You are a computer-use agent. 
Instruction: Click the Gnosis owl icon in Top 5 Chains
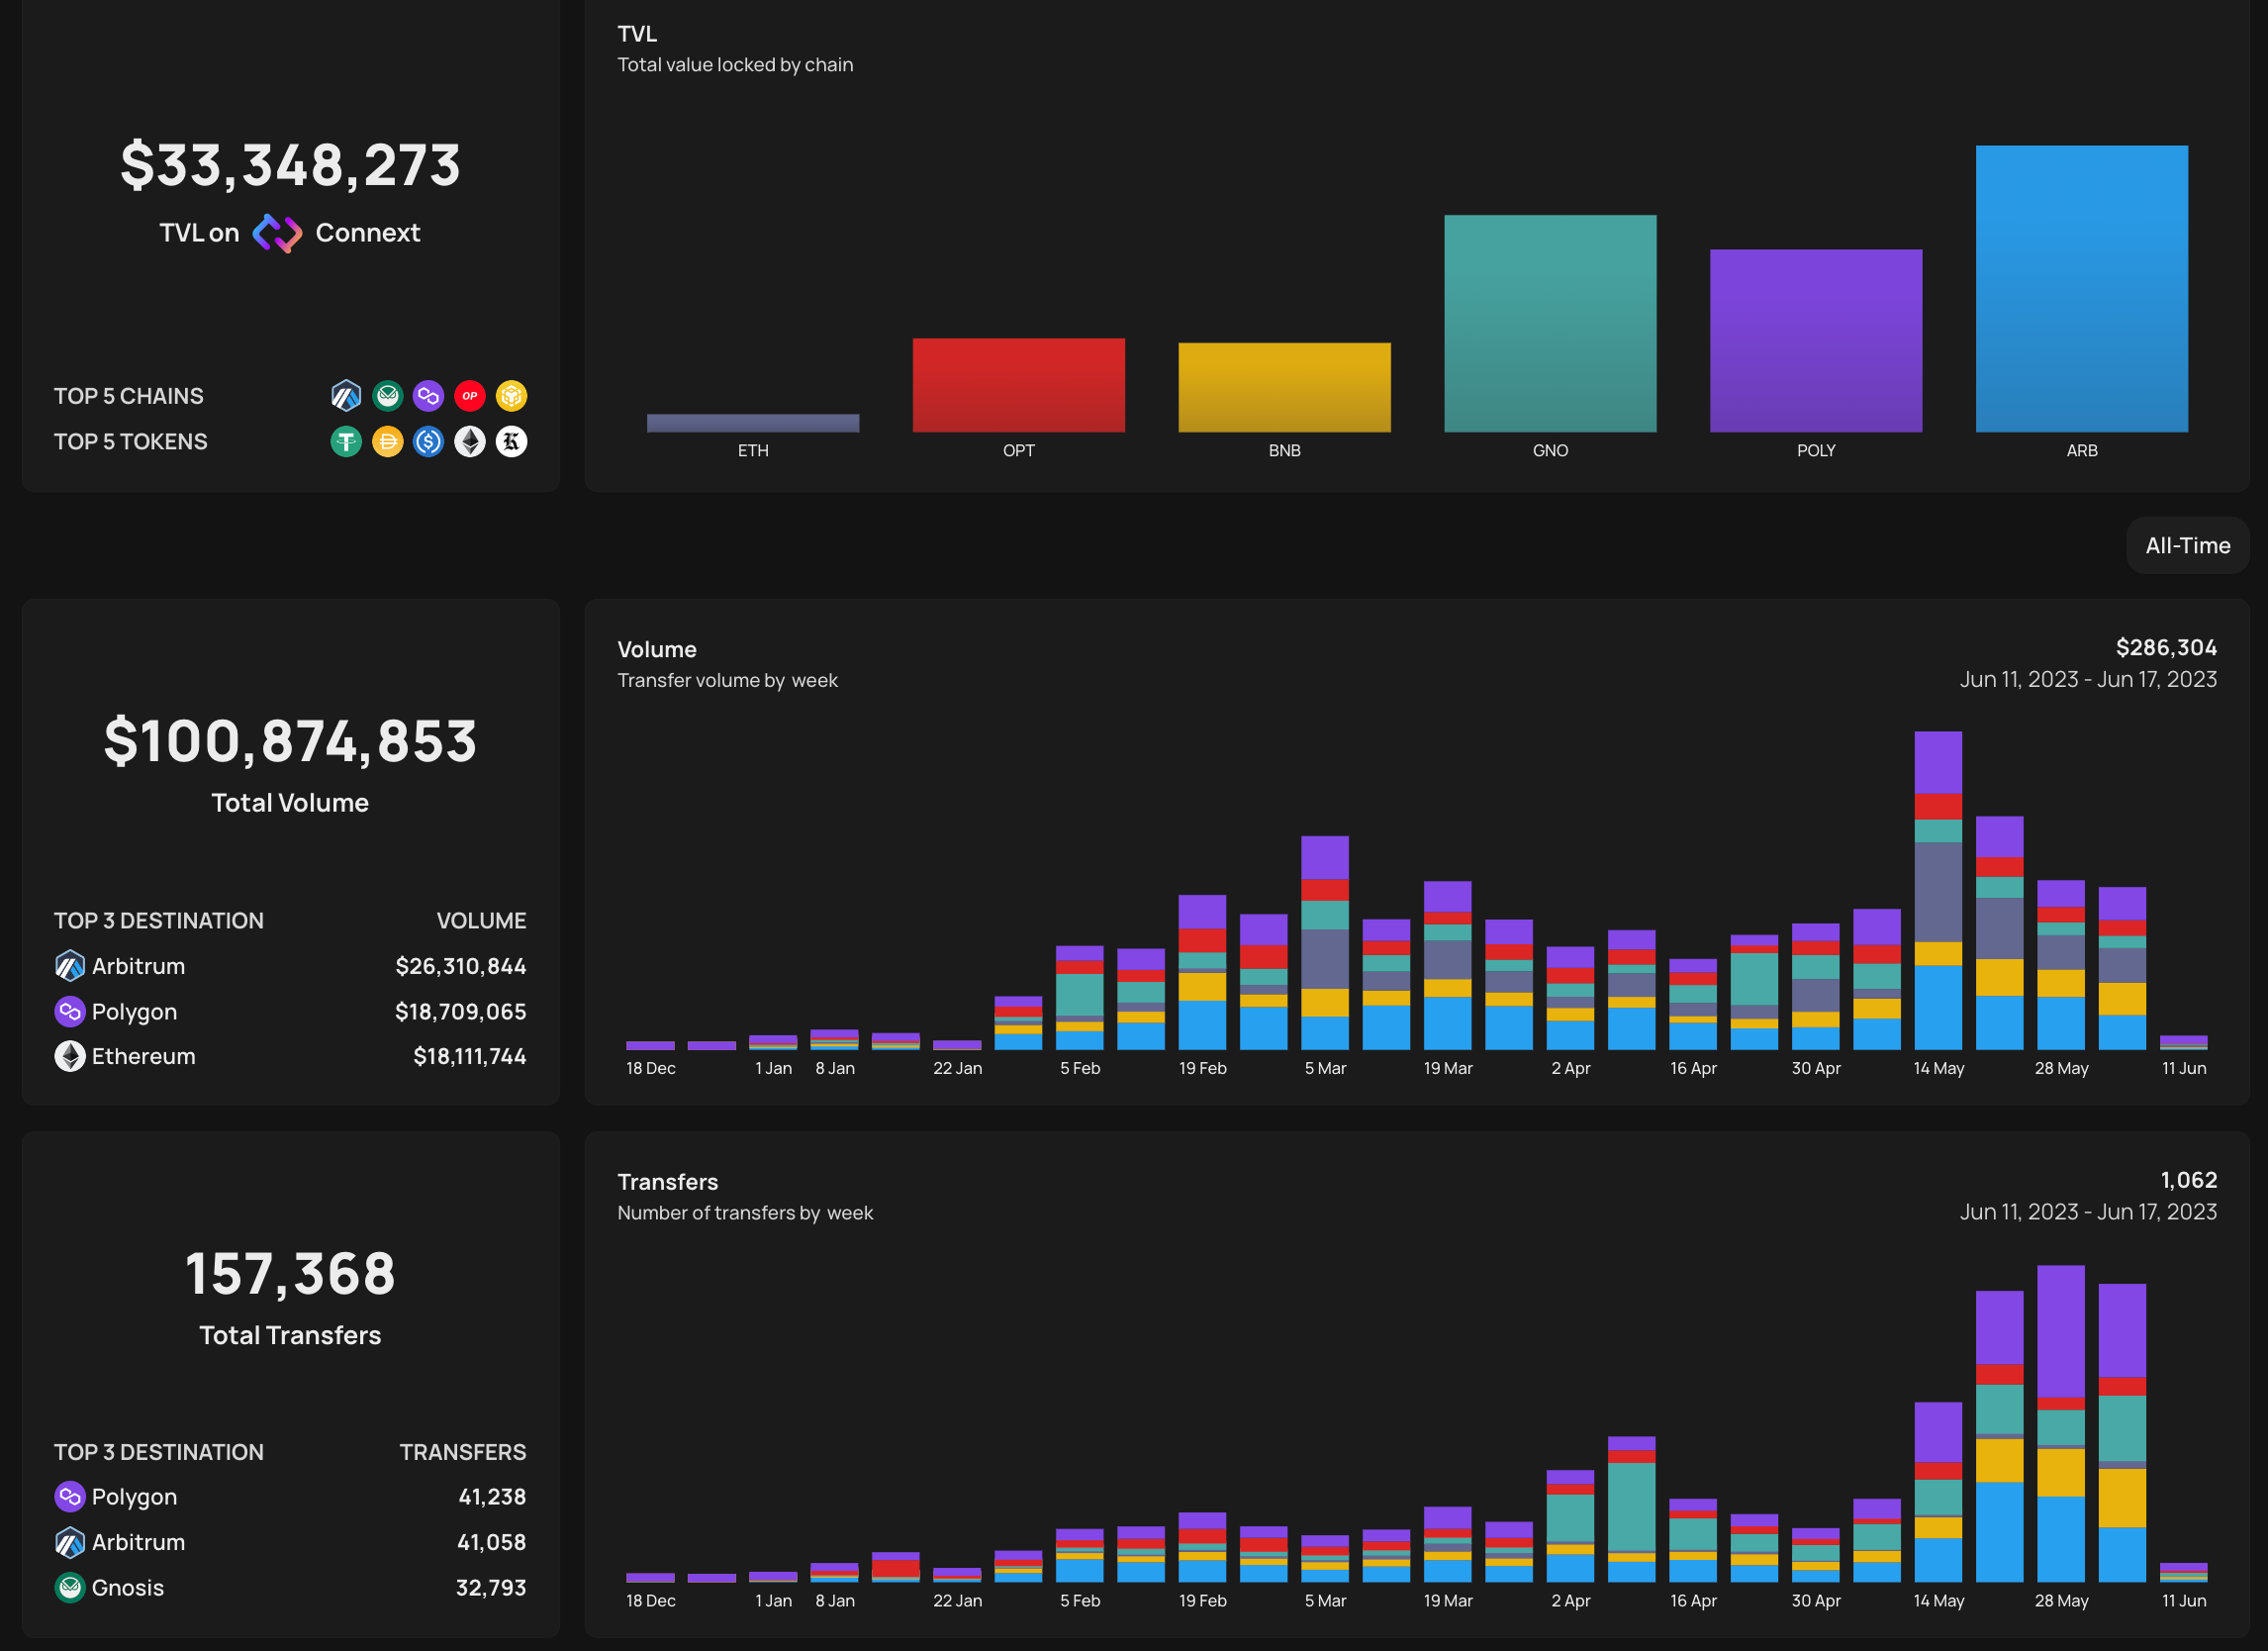point(387,396)
